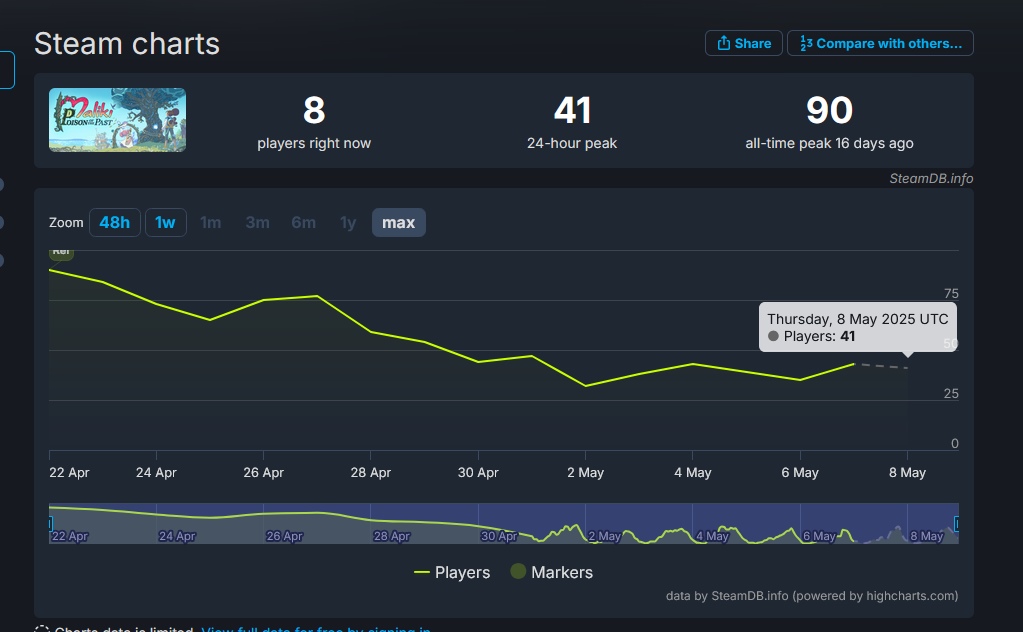Image resolution: width=1023 pixels, height=632 pixels.
Task: Set chart zoom to 1m
Action: click(x=210, y=222)
